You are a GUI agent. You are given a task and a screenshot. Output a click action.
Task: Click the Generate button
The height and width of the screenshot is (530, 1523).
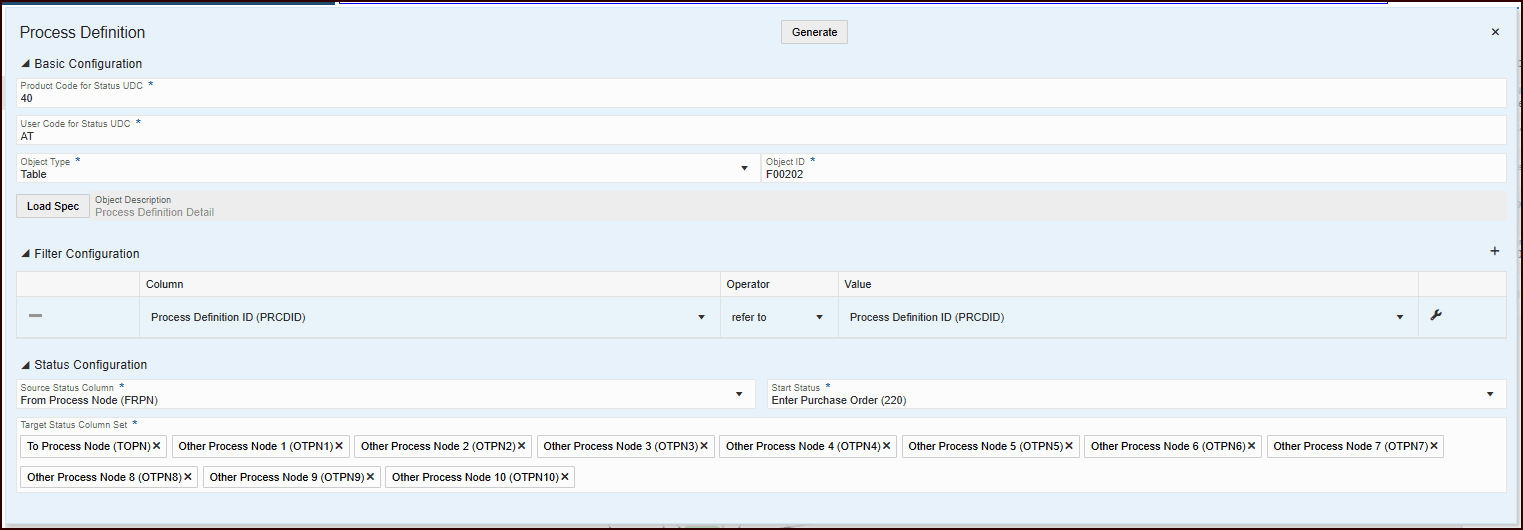click(x=814, y=32)
